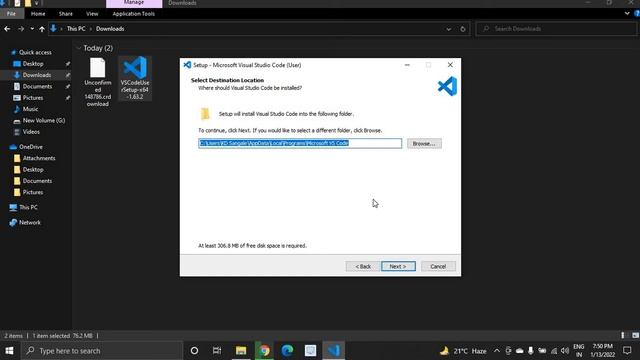Click the taskbar search box

(x=101, y=351)
